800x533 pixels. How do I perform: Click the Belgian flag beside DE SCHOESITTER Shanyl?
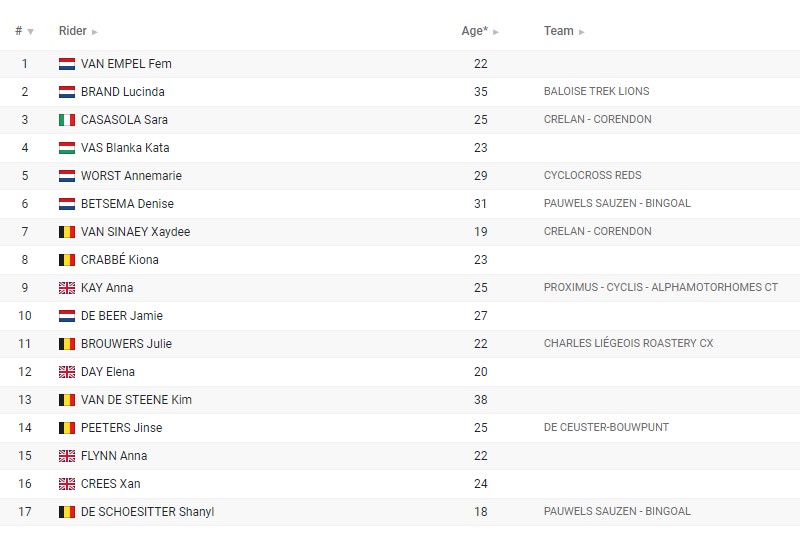tap(67, 512)
